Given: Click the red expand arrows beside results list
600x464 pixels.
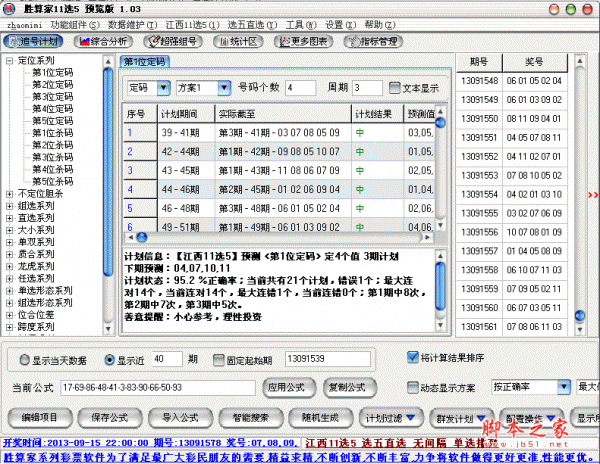Looking at the screenshot, I should coord(593,195).
